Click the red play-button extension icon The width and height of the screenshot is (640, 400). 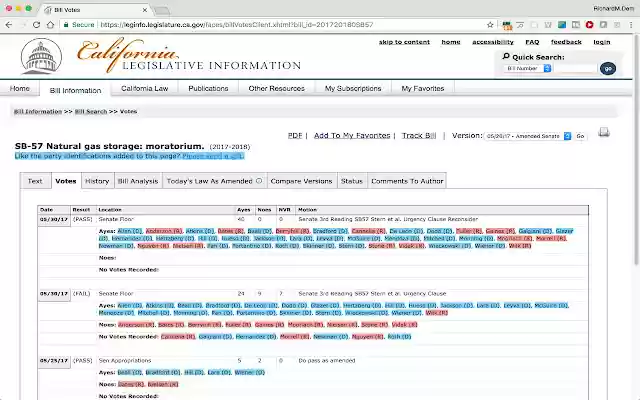pos(589,25)
